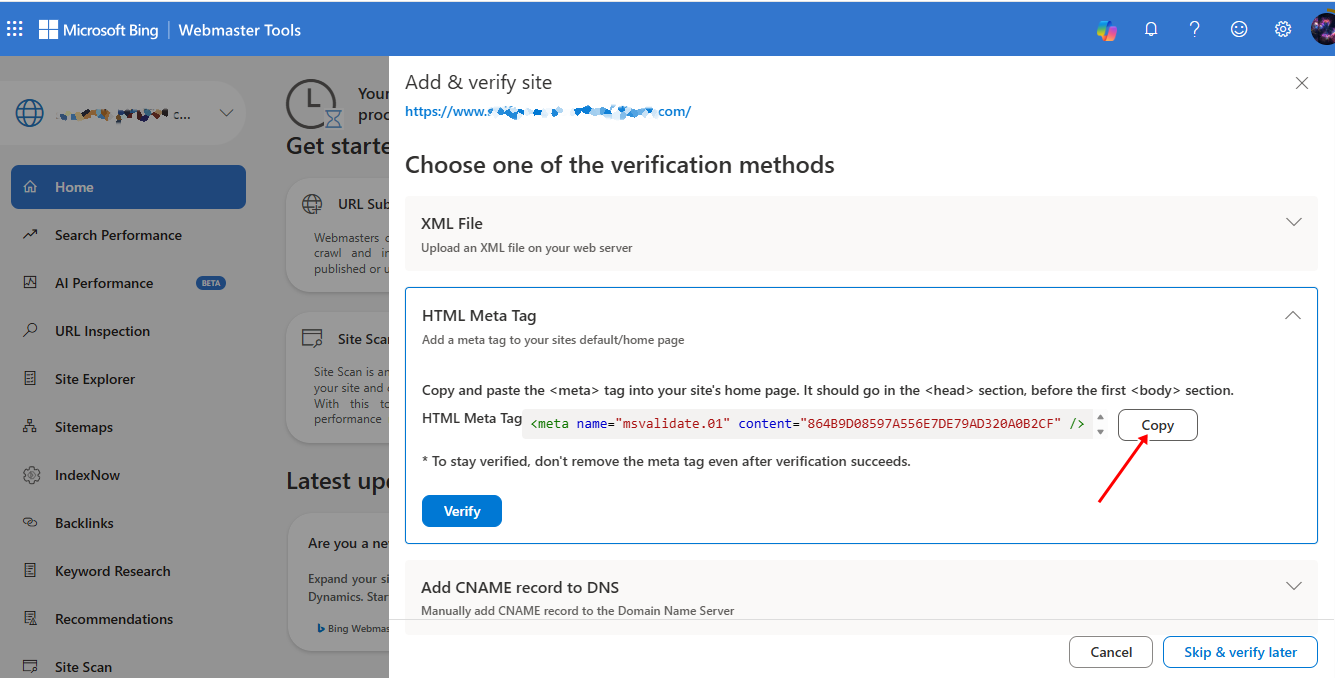Collapse the HTML Meta Tag section
Viewport: 1335px width, 678px height.
tap(1293, 315)
